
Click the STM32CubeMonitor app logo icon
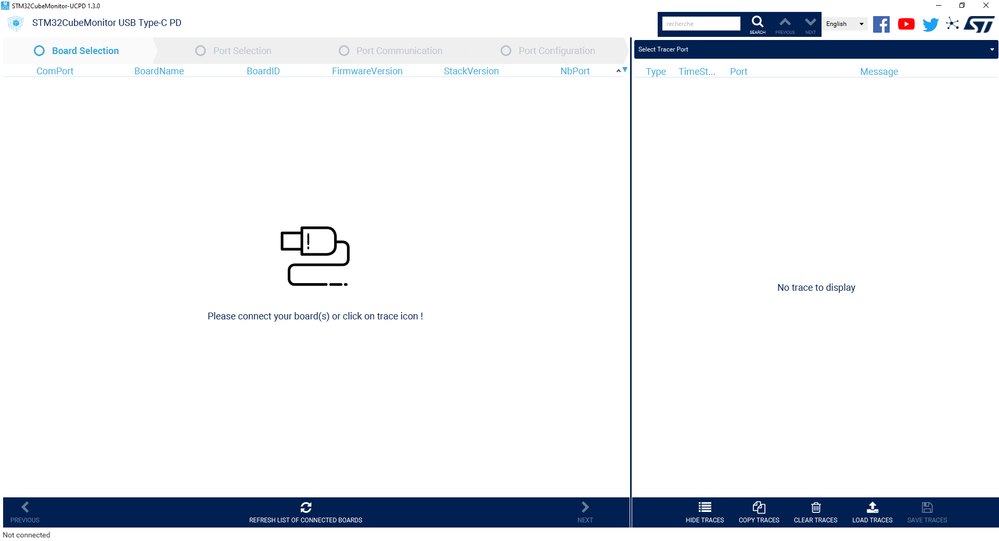pos(16,24)
